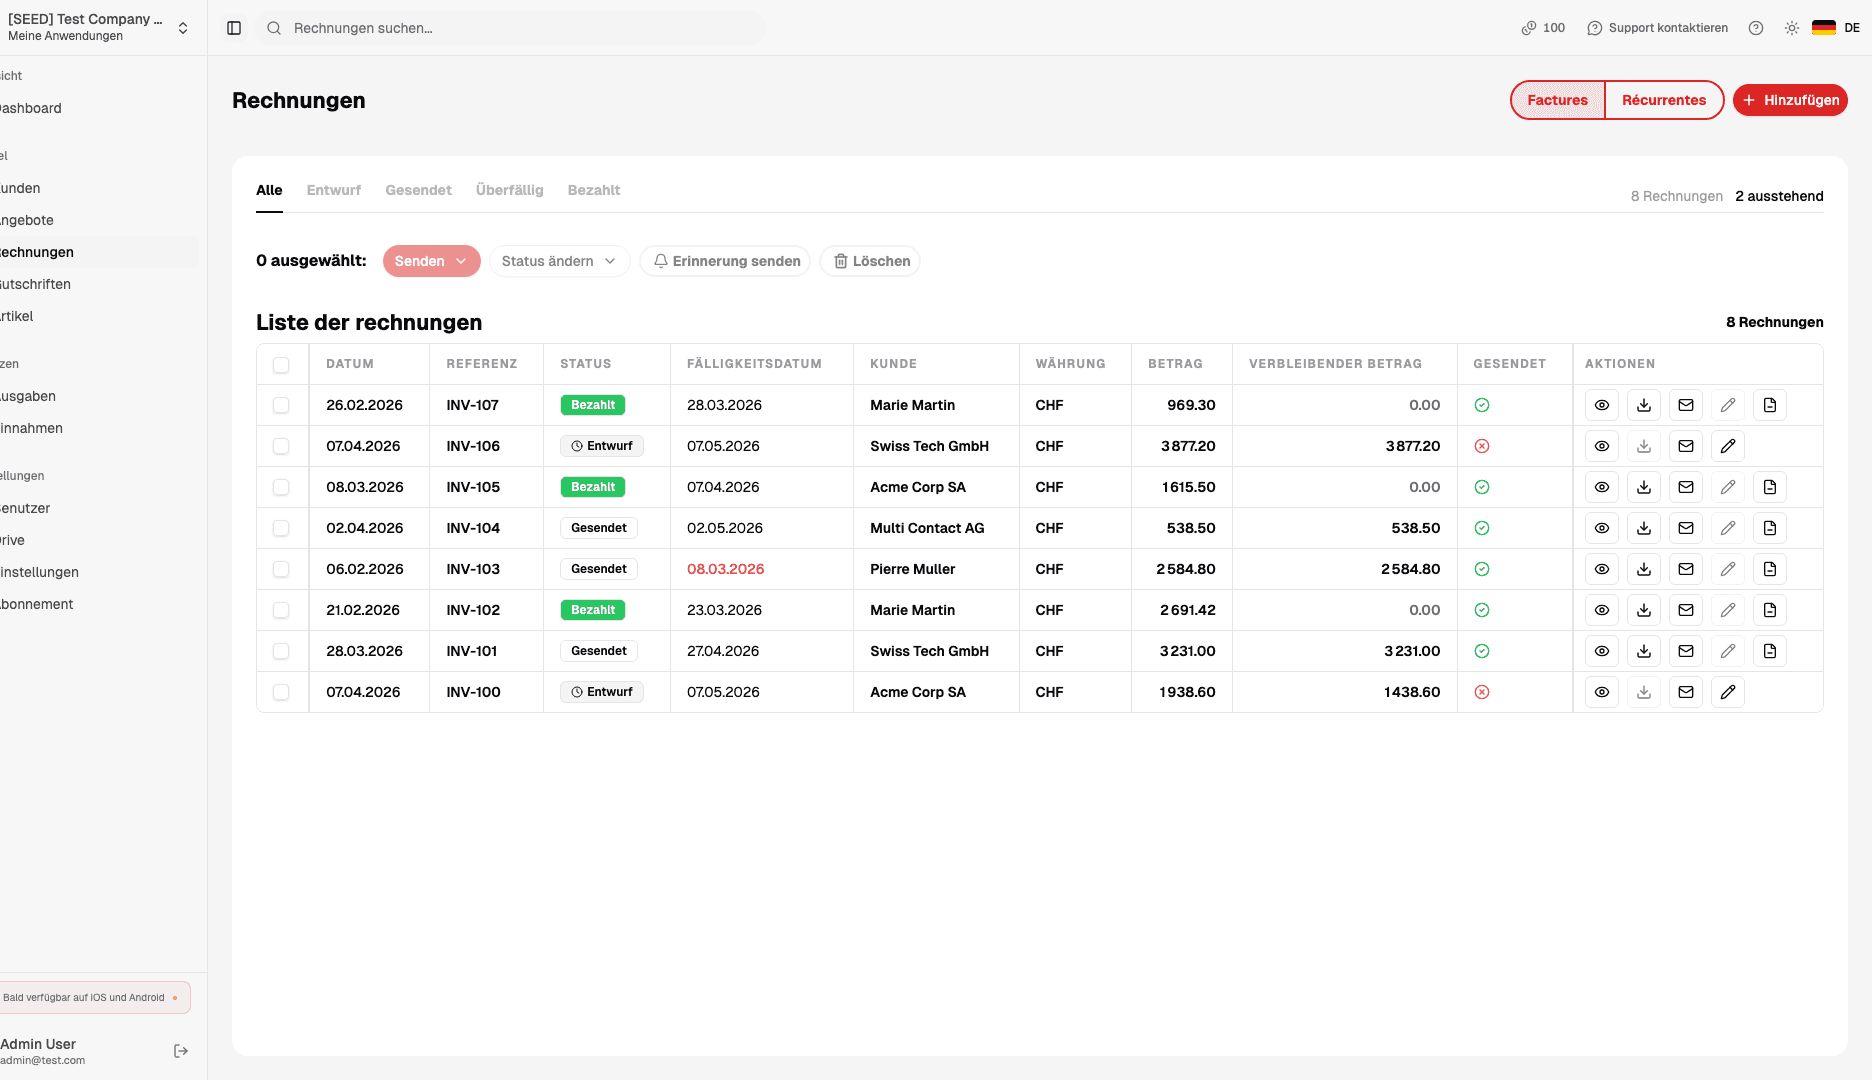The width and height of the screenshot is (1872, 1080).
Task: Switch theme using the sun icon
Action: (1791, 28)
